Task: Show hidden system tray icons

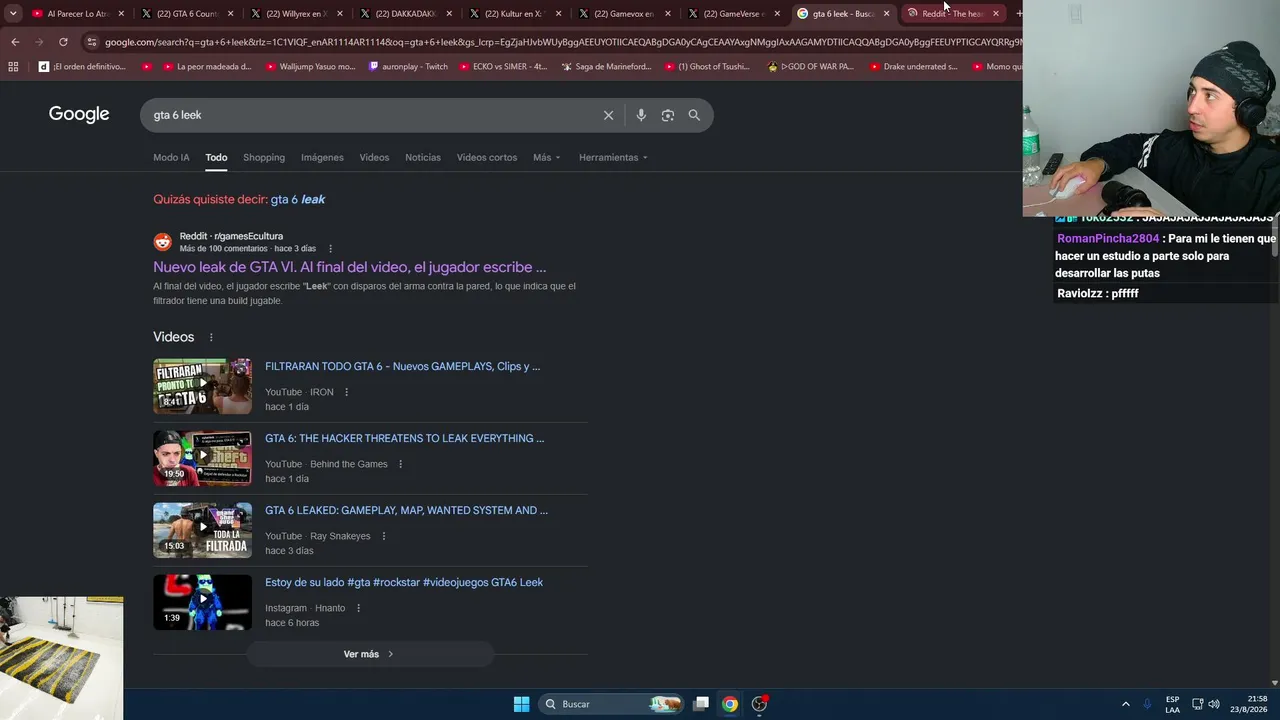Action: click(x=1125, y=704)
